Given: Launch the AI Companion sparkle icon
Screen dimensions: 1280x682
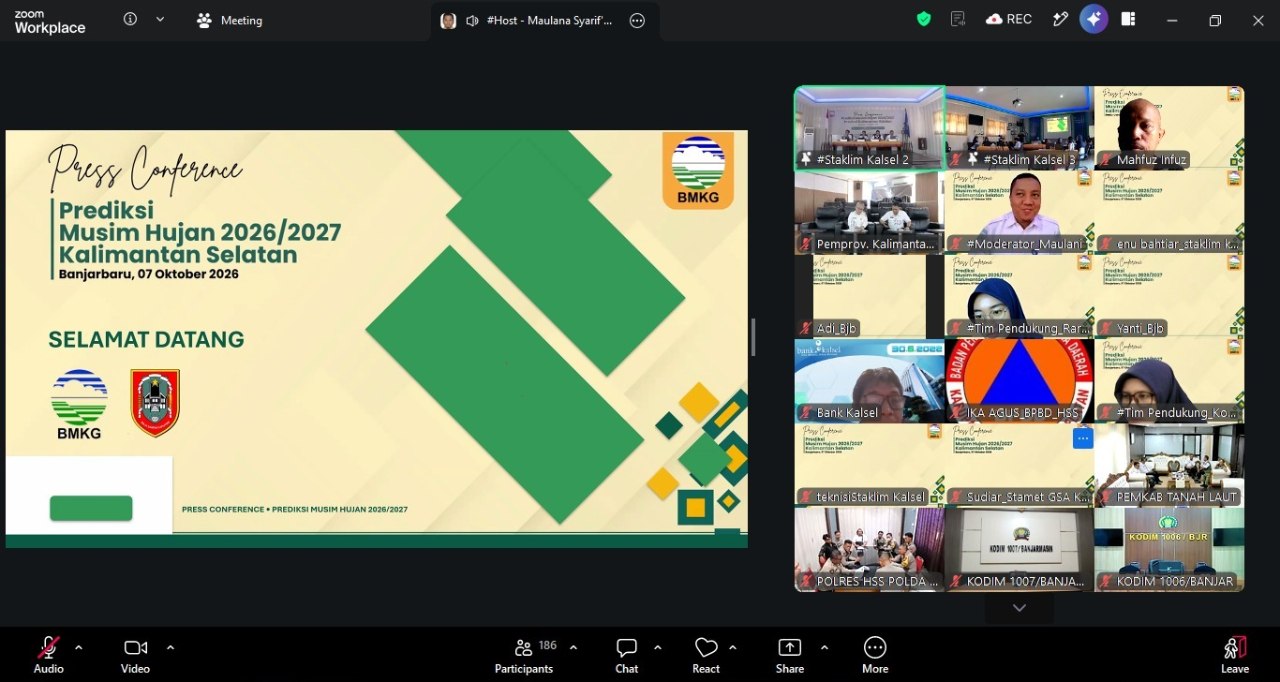Looking at the screenshot, I should pos(1094,19).
